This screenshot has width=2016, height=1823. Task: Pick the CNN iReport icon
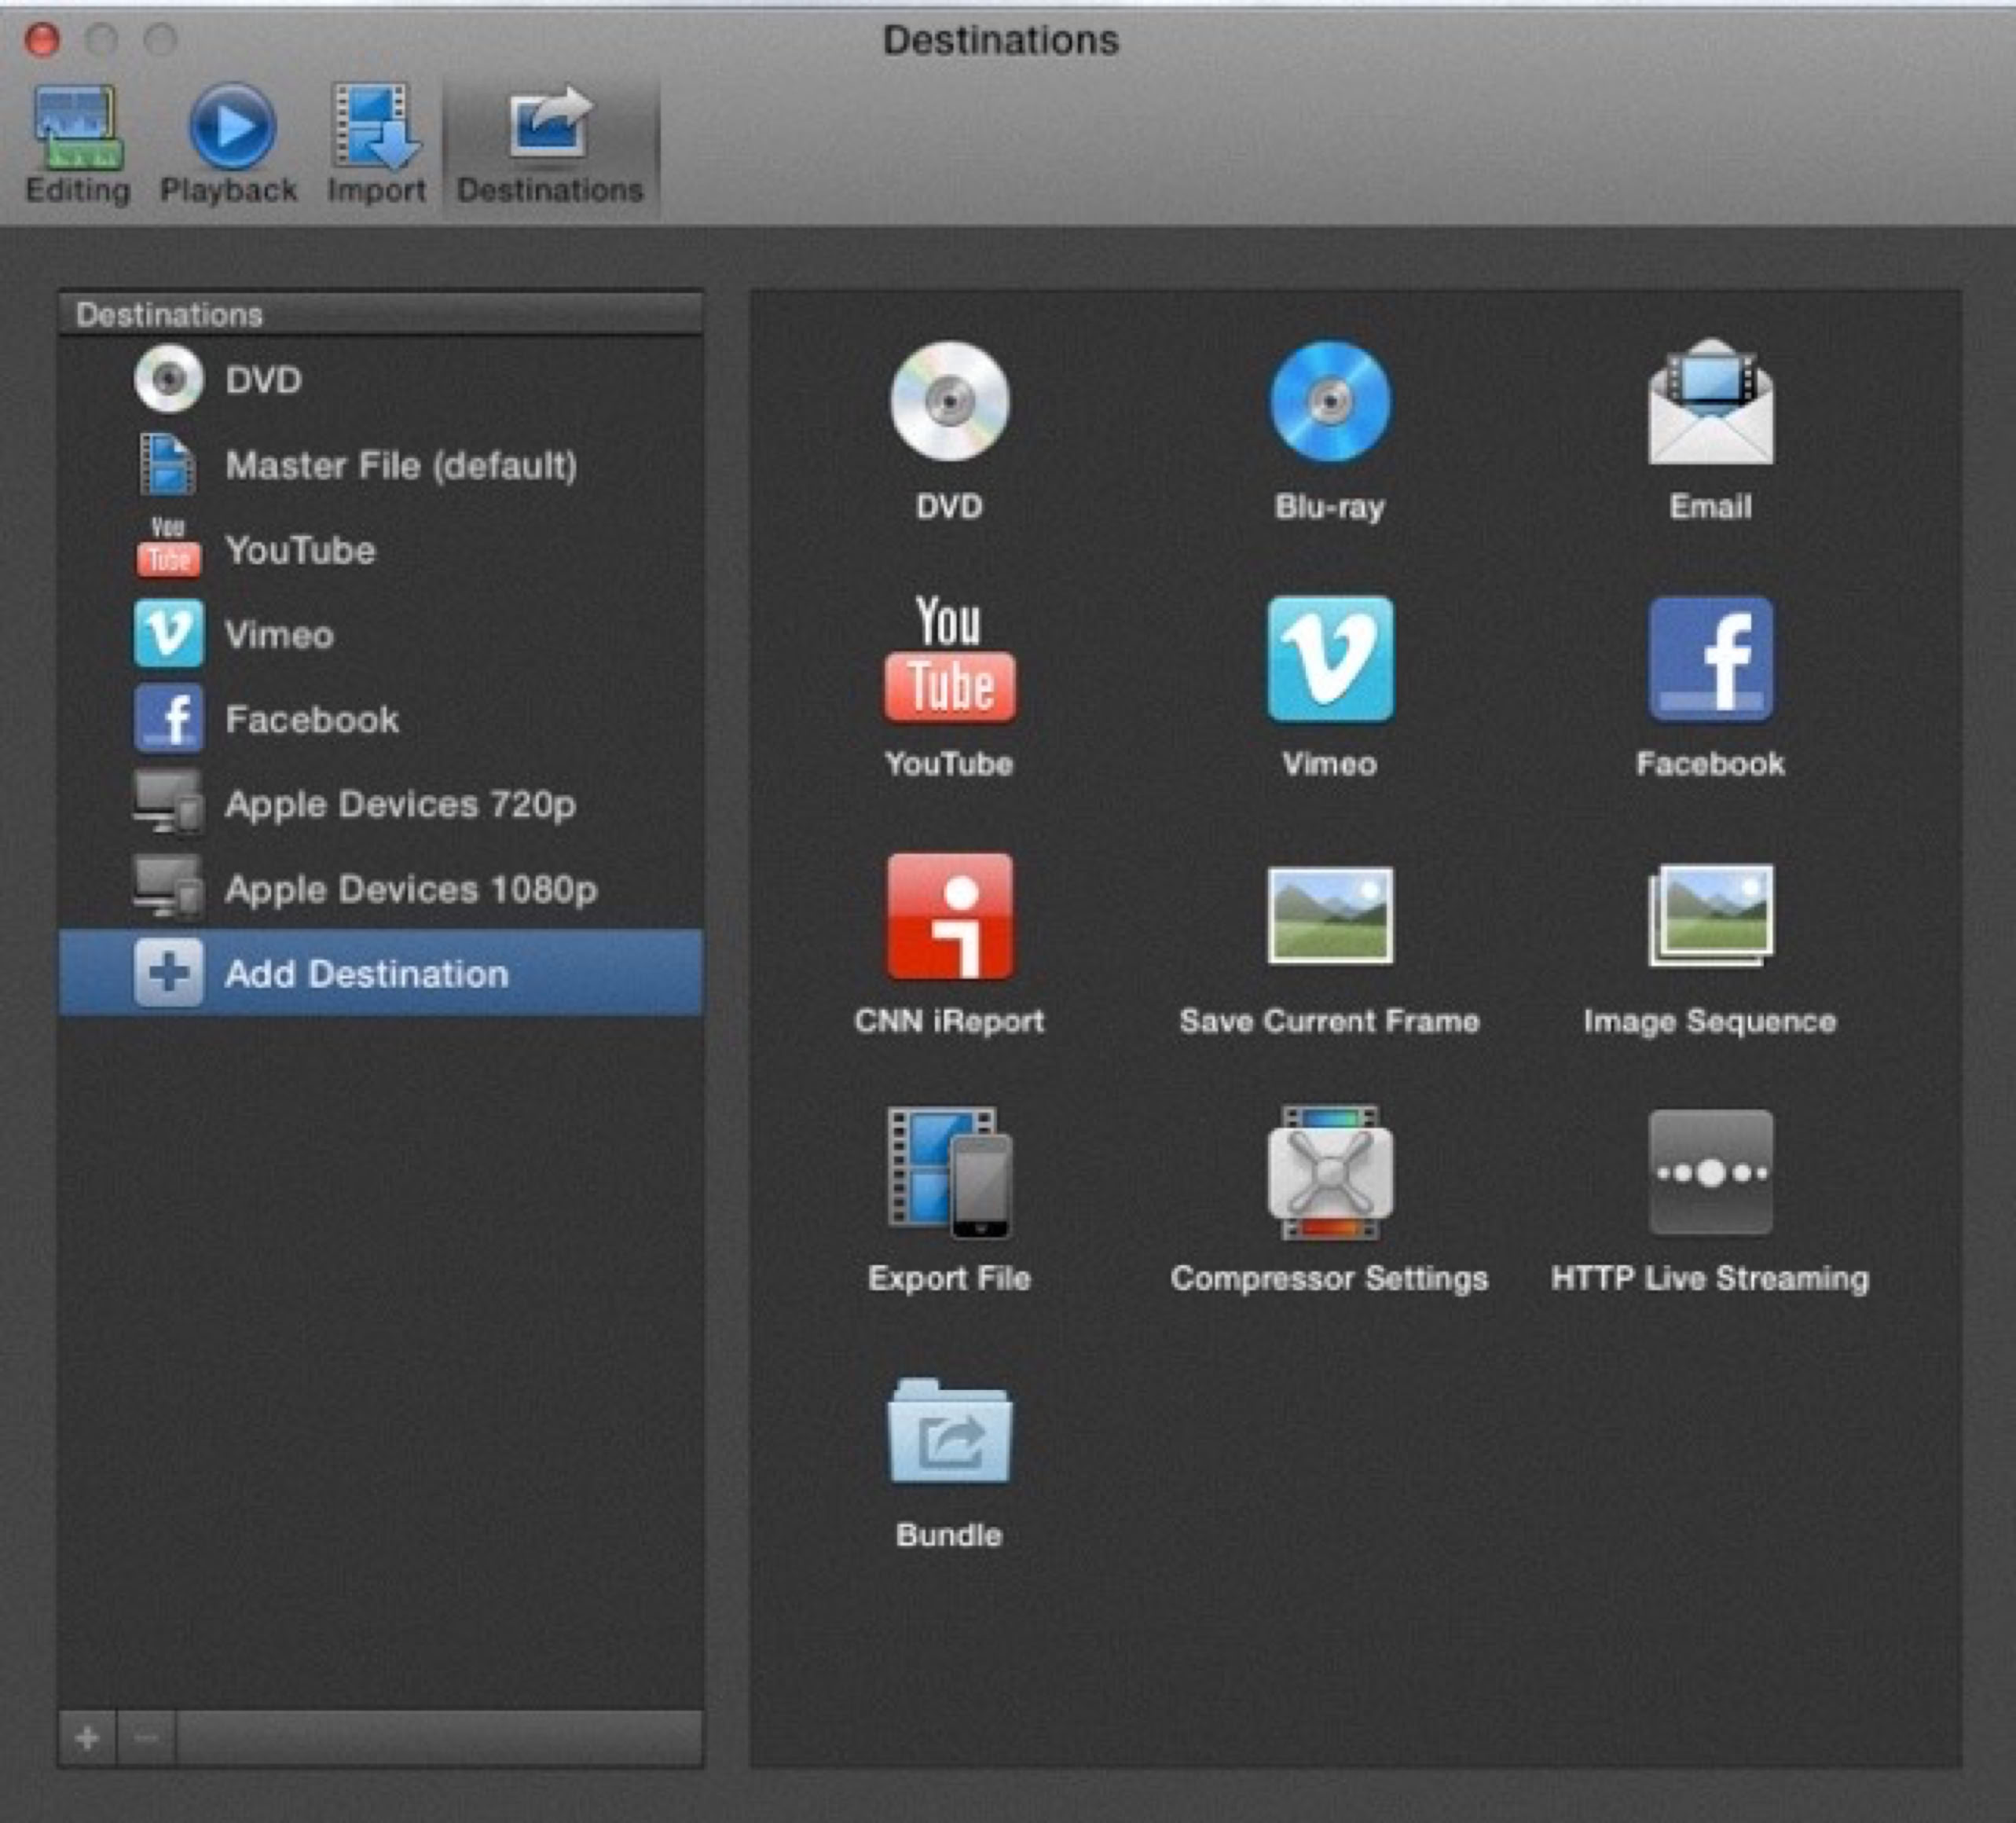[x=949, y=916]
